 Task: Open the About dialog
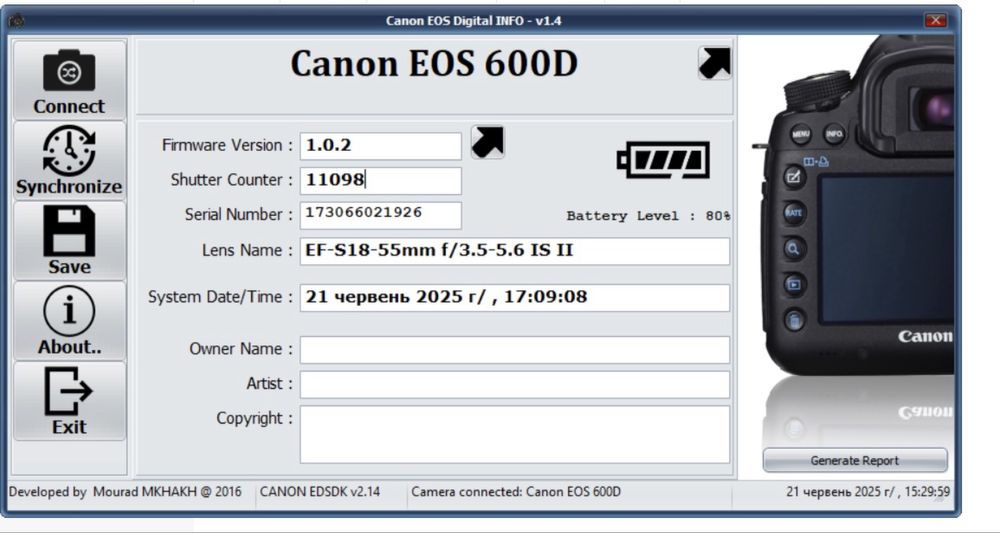point(70,321)
